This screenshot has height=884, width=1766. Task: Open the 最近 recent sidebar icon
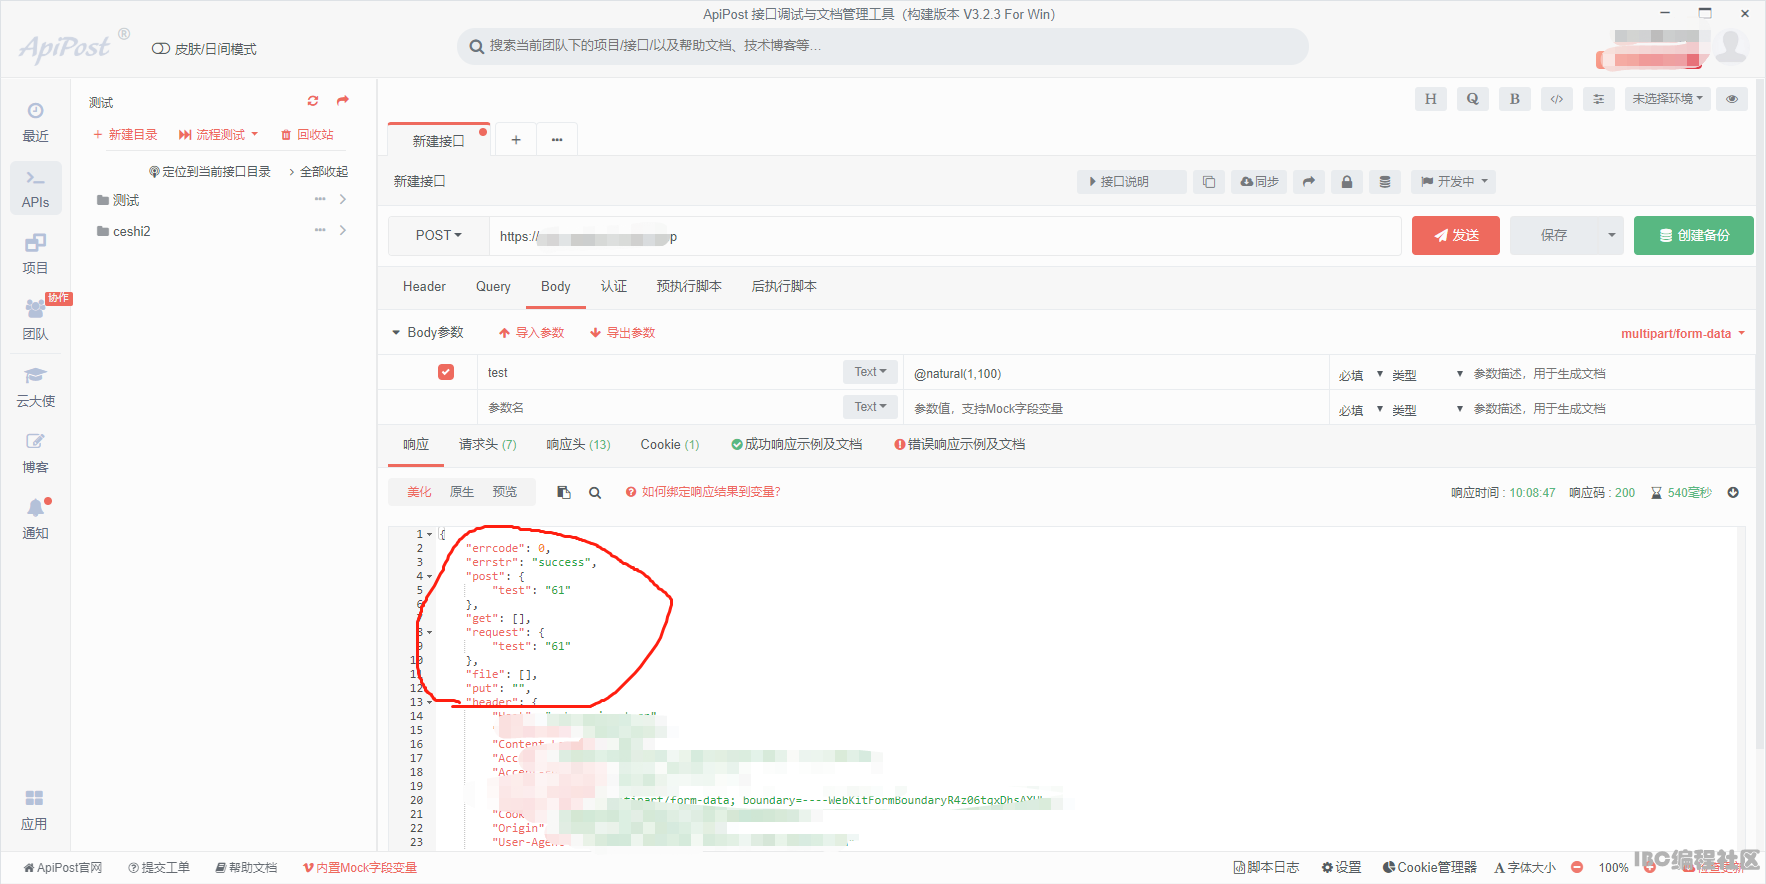(35, 122)
